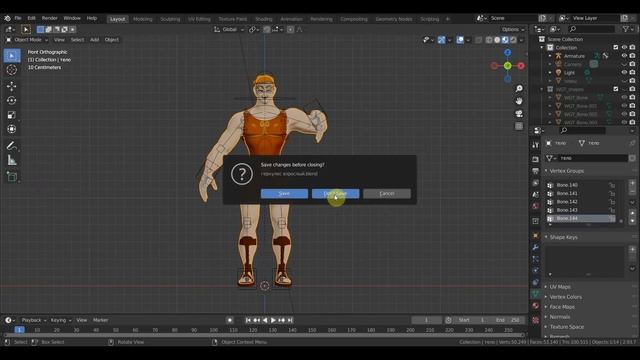Switch to the Sculpting workspace tab
The image size is (640, 360).
(x=170, y=19)
